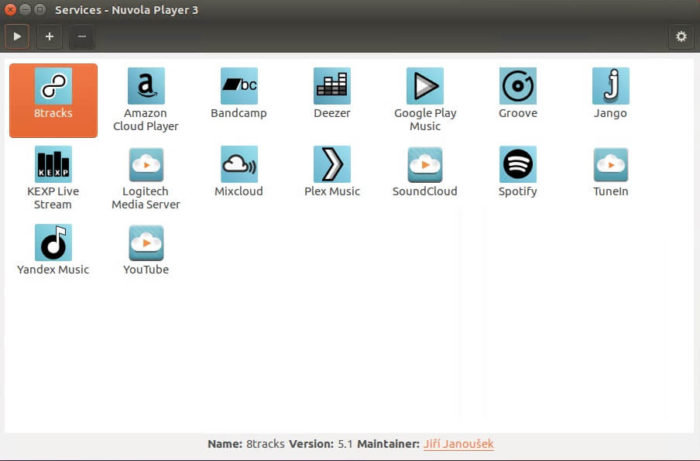Screen dimensions: 700x461
Task: Click the Spotify service icon
Action: coord(518,164)
